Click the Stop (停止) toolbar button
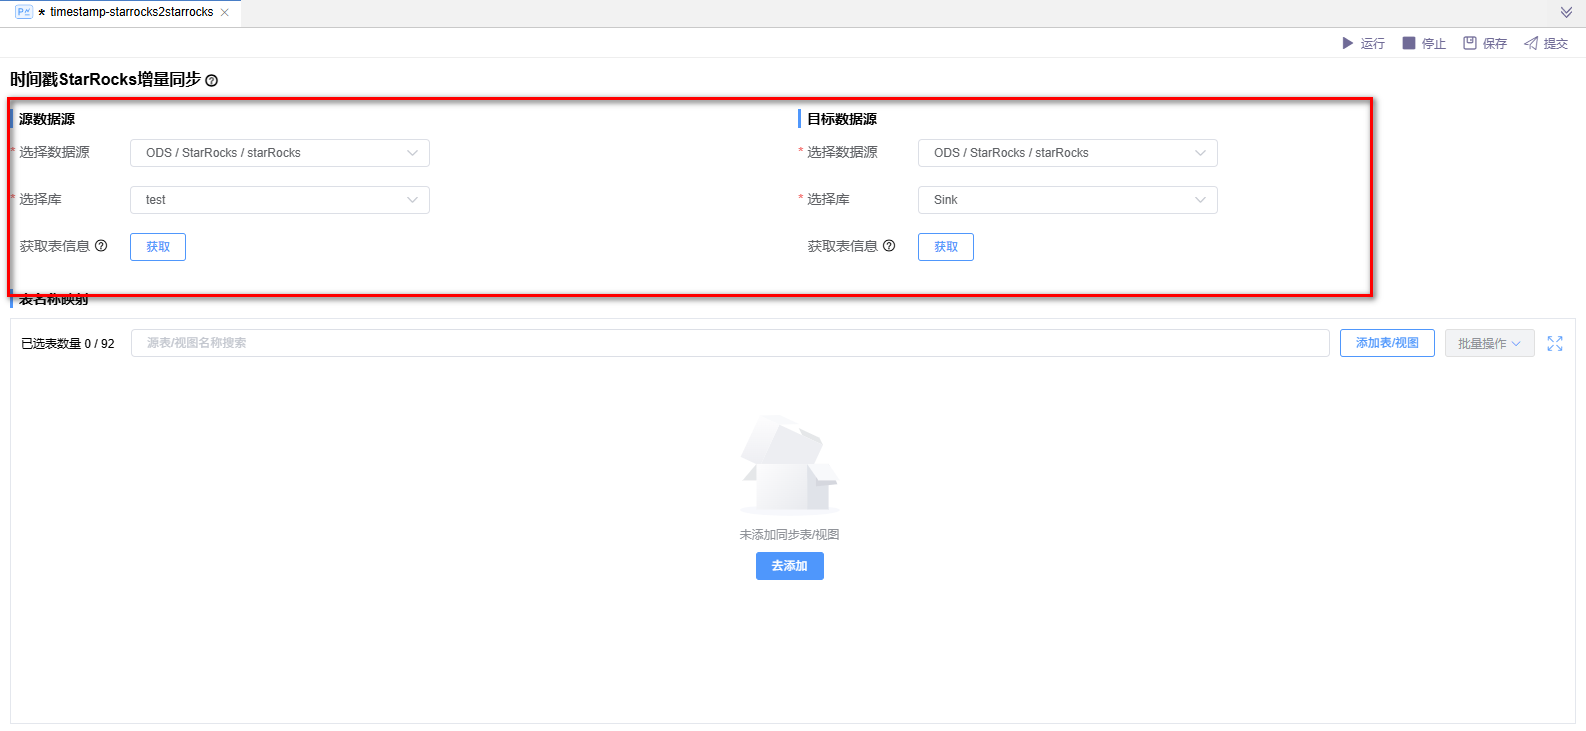 click(x=1424, y=43)
